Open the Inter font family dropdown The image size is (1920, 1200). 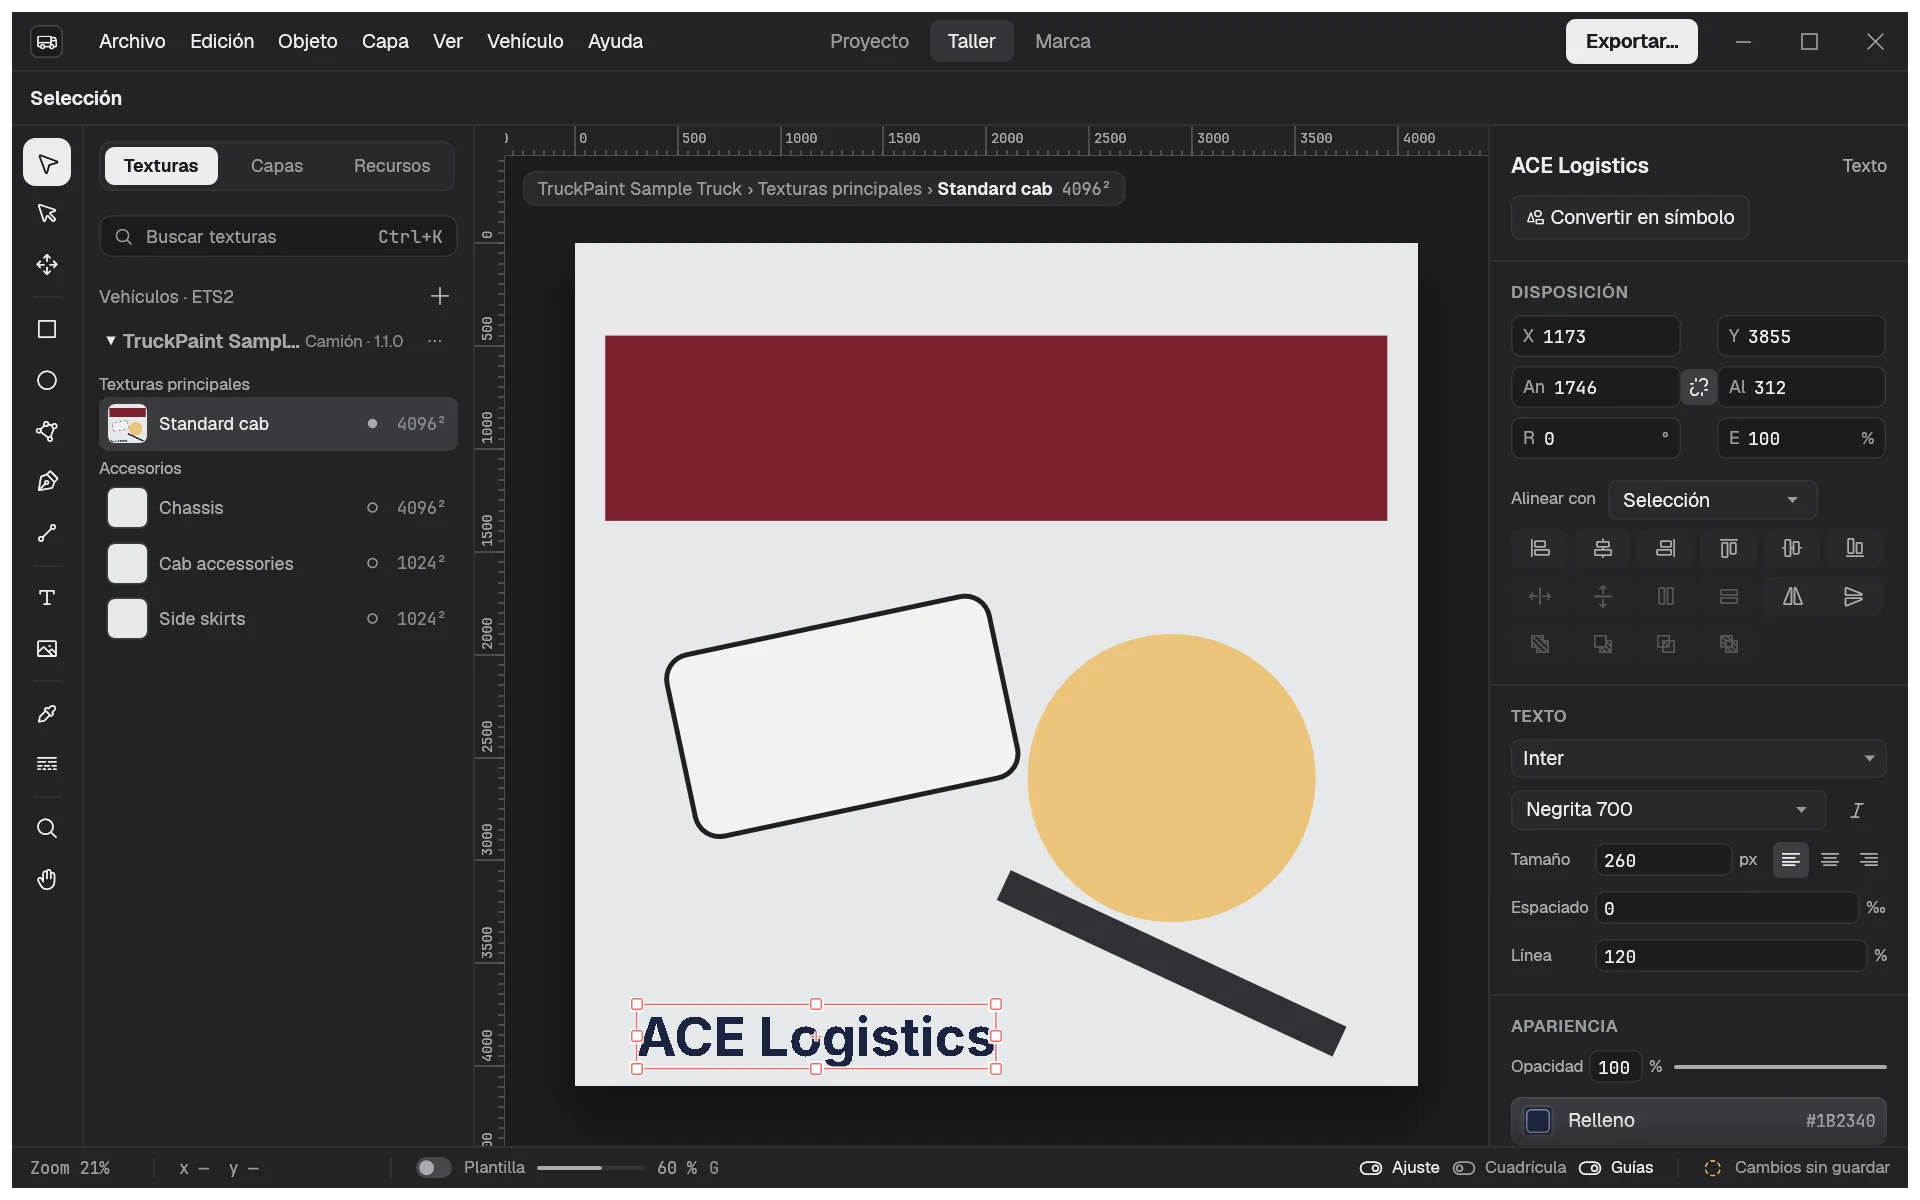(x=1698, y=758)
